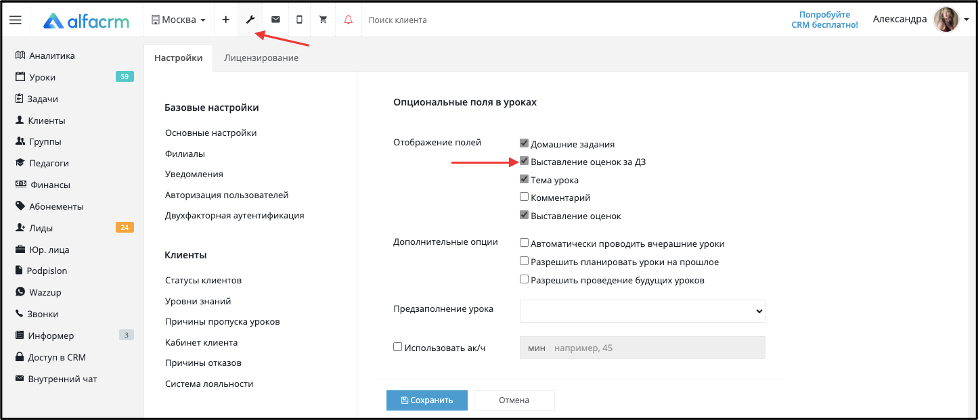Click the Сохранить button
This screenshot has height=420, width=979.
tap(427, 400)
